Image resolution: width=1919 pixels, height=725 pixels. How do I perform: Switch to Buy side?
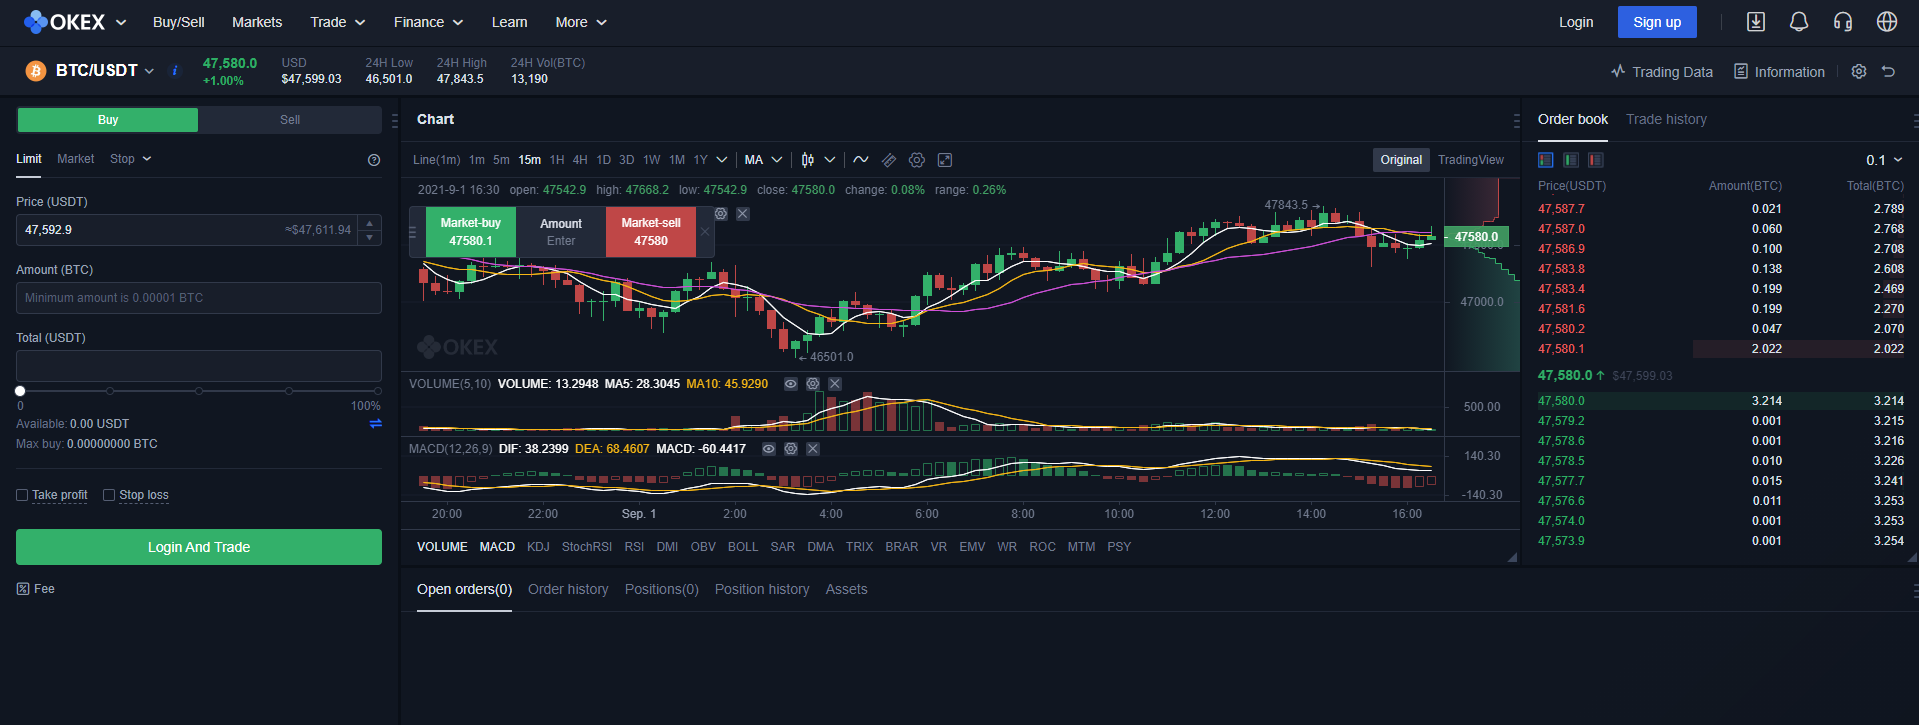coord(108,120)
